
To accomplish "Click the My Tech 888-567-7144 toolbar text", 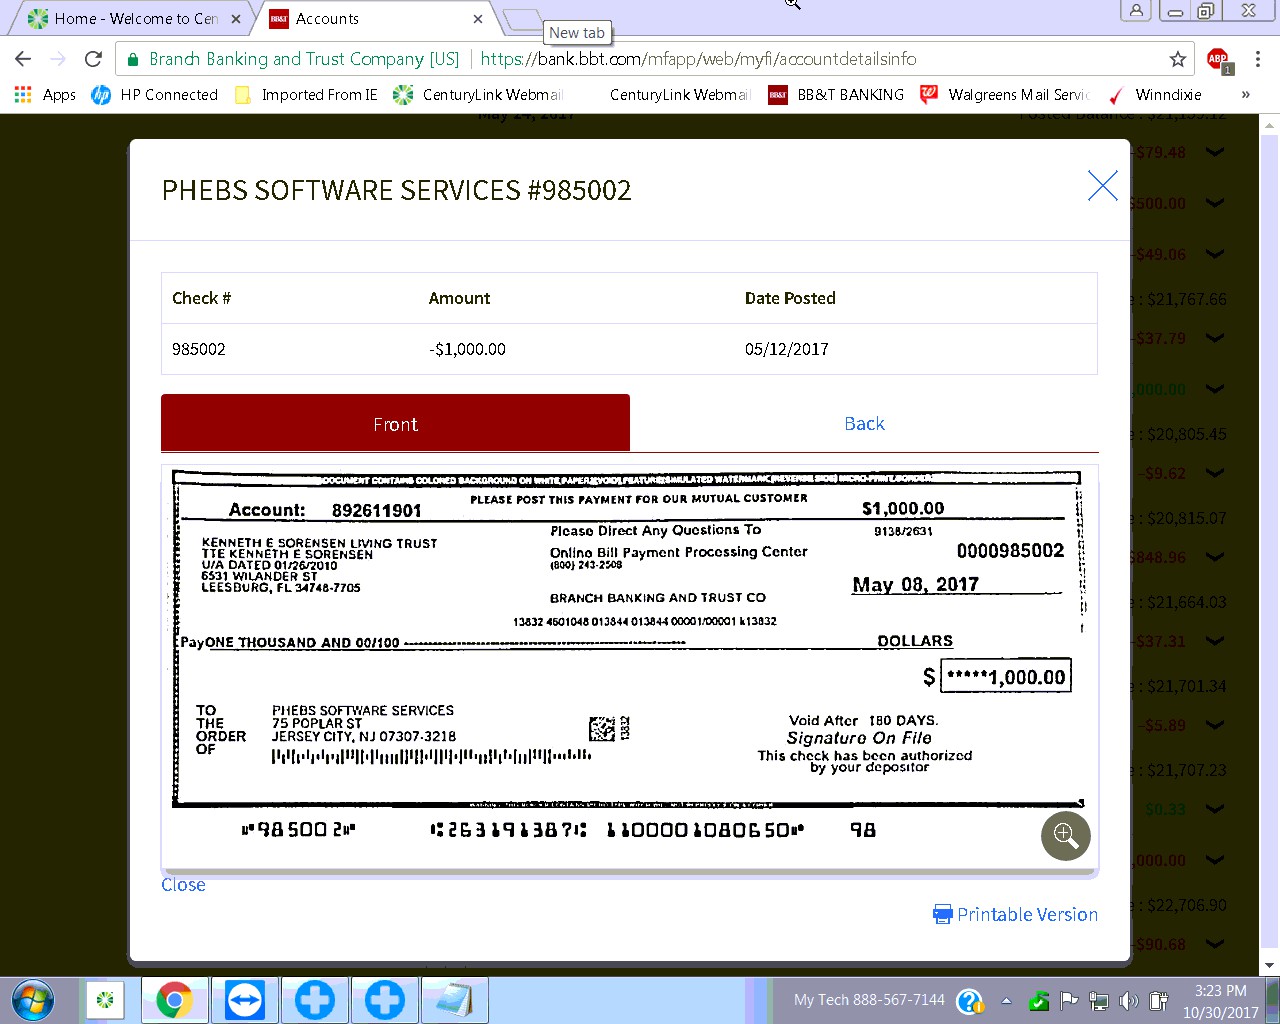I will coord(869,1000).
